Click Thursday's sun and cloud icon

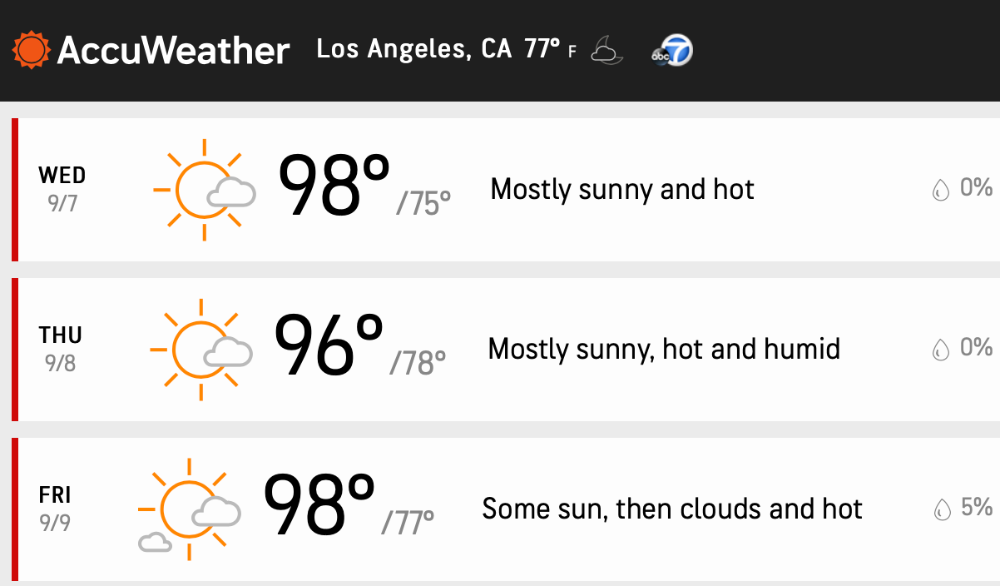(202, 349)
